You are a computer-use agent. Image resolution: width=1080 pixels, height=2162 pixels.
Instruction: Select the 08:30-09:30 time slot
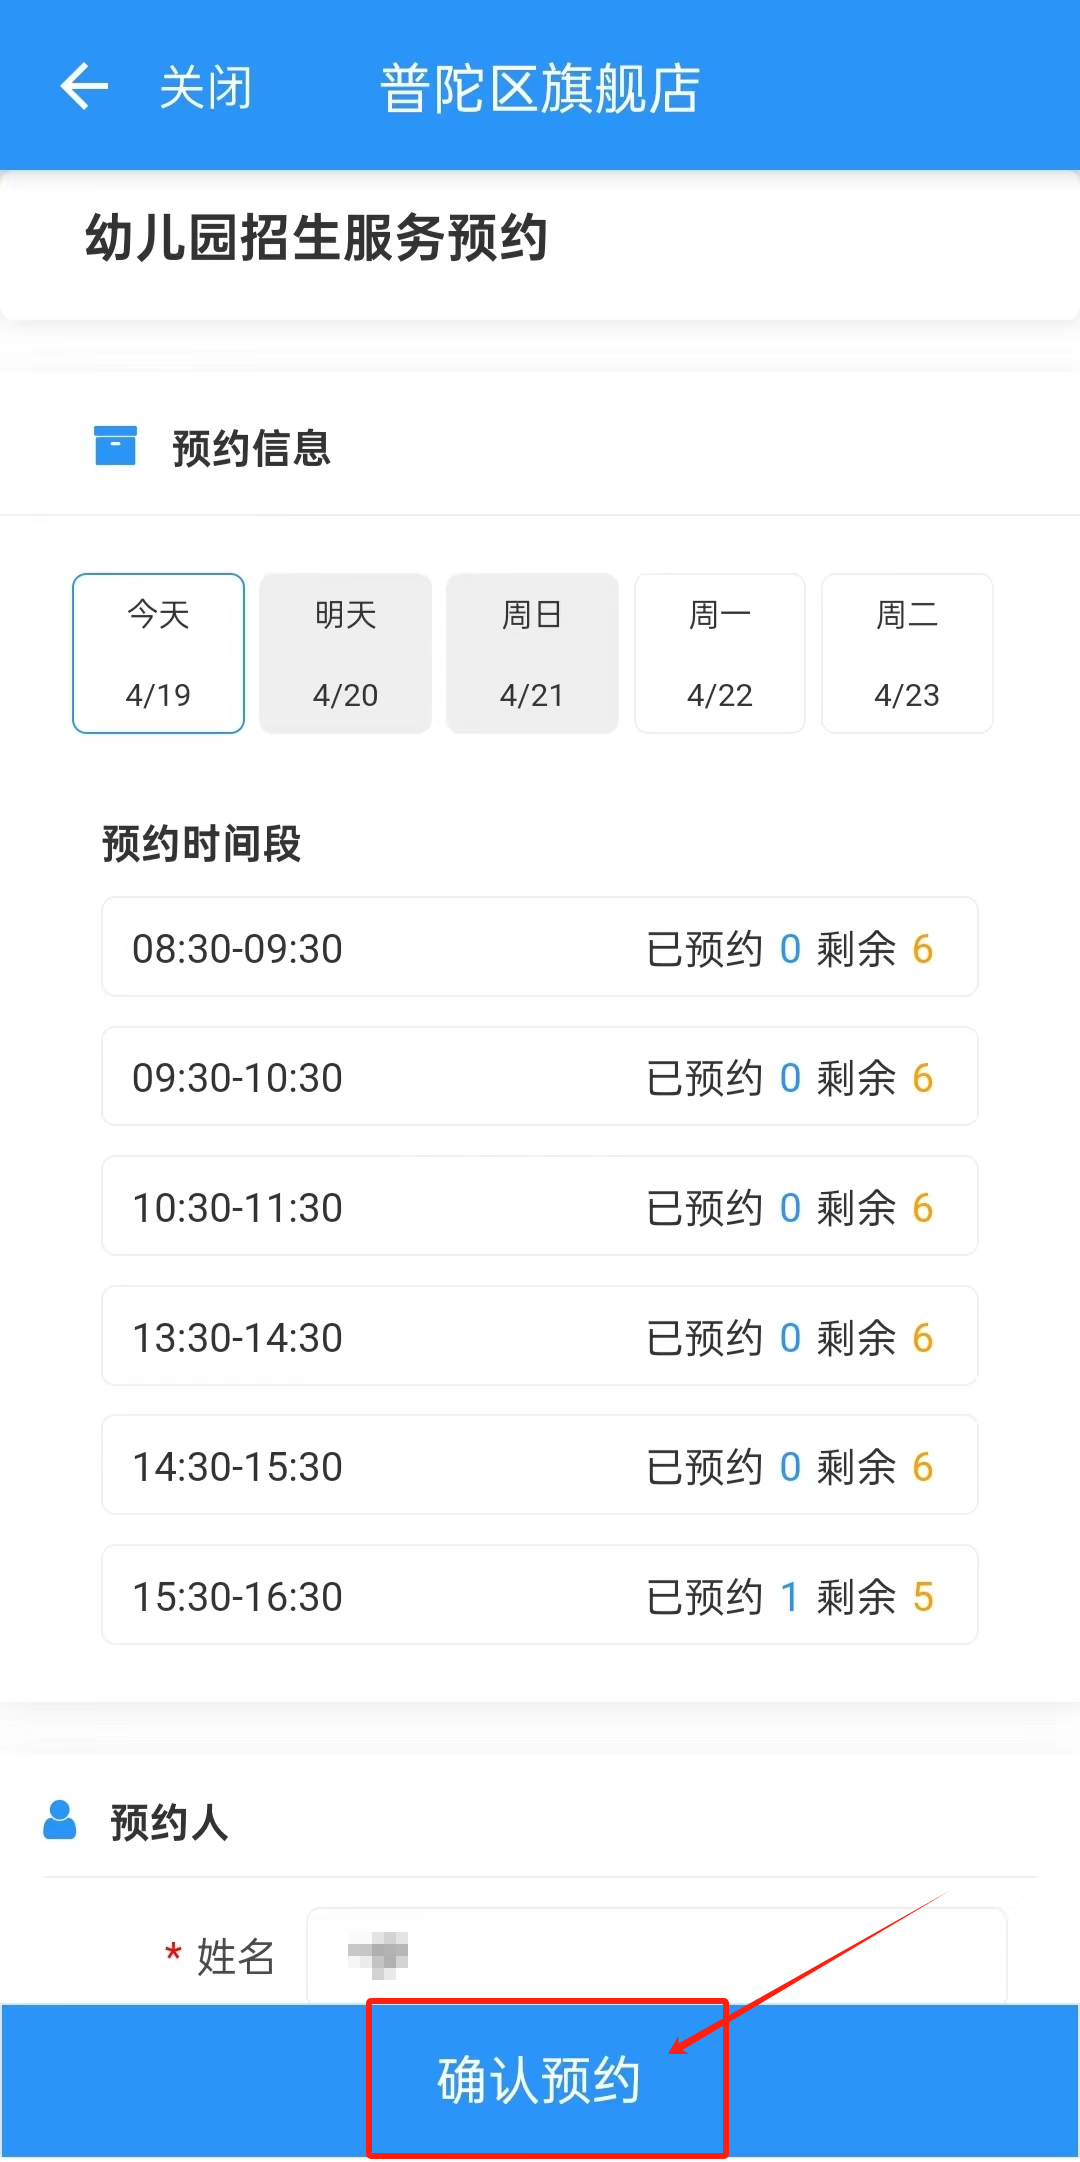coord(540,947)
